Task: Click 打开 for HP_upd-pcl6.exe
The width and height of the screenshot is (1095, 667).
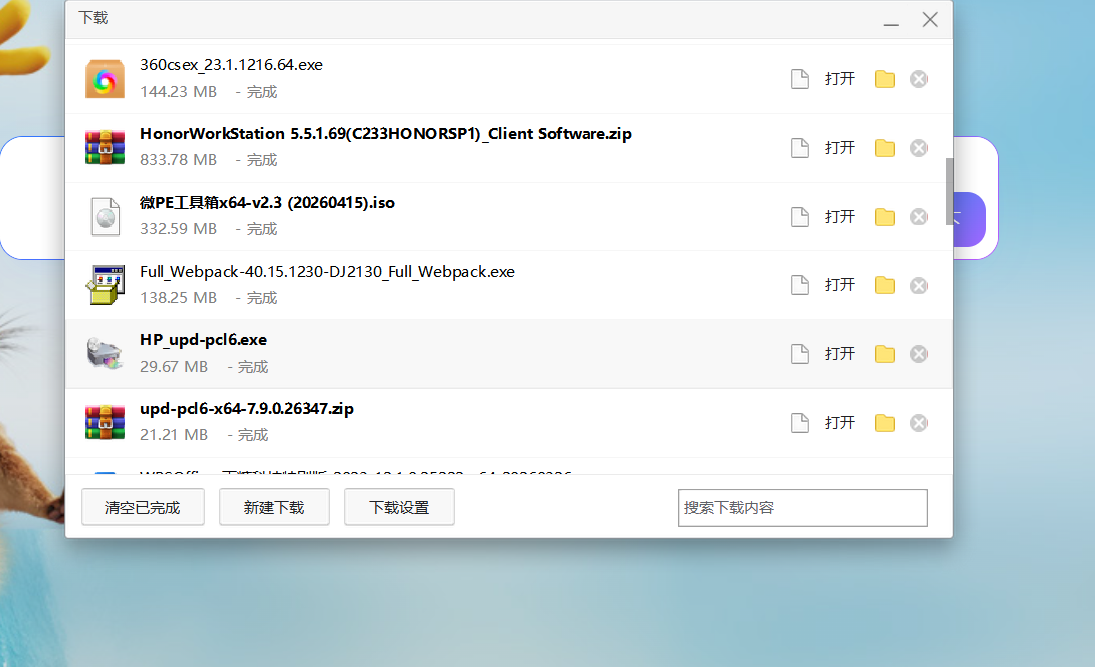Action: (x=839, y=354)
